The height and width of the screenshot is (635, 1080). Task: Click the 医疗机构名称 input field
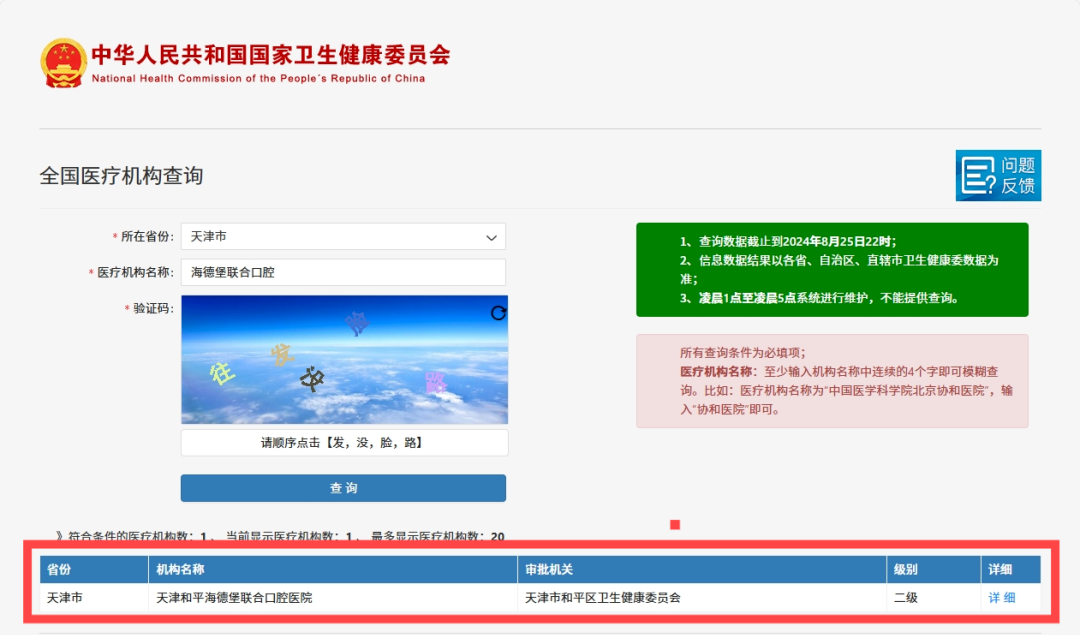(342, 272)
